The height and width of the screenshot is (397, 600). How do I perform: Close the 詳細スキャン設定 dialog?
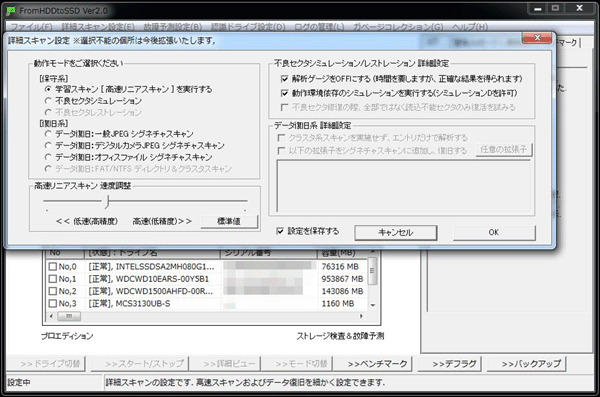537,38
